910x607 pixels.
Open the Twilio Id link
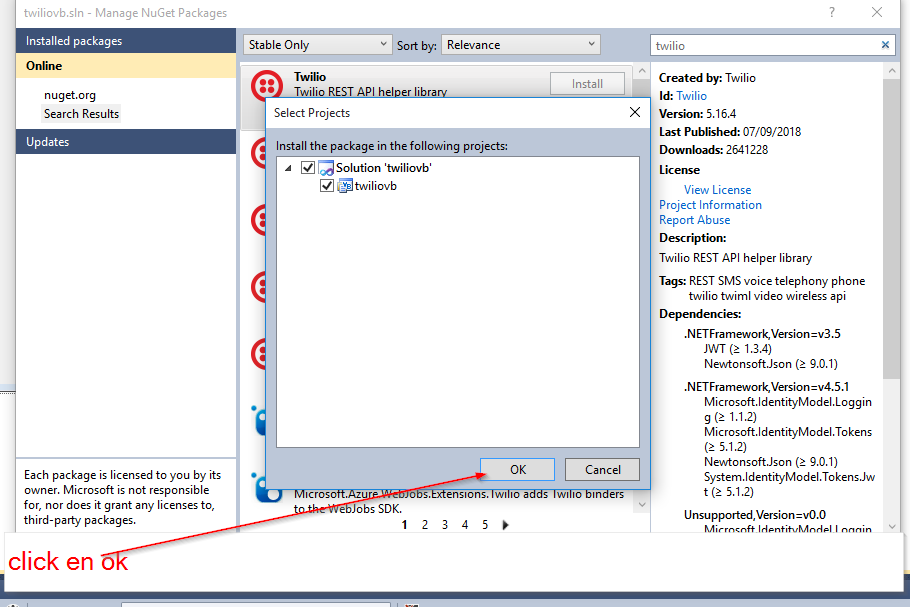(x=691, y=96)
